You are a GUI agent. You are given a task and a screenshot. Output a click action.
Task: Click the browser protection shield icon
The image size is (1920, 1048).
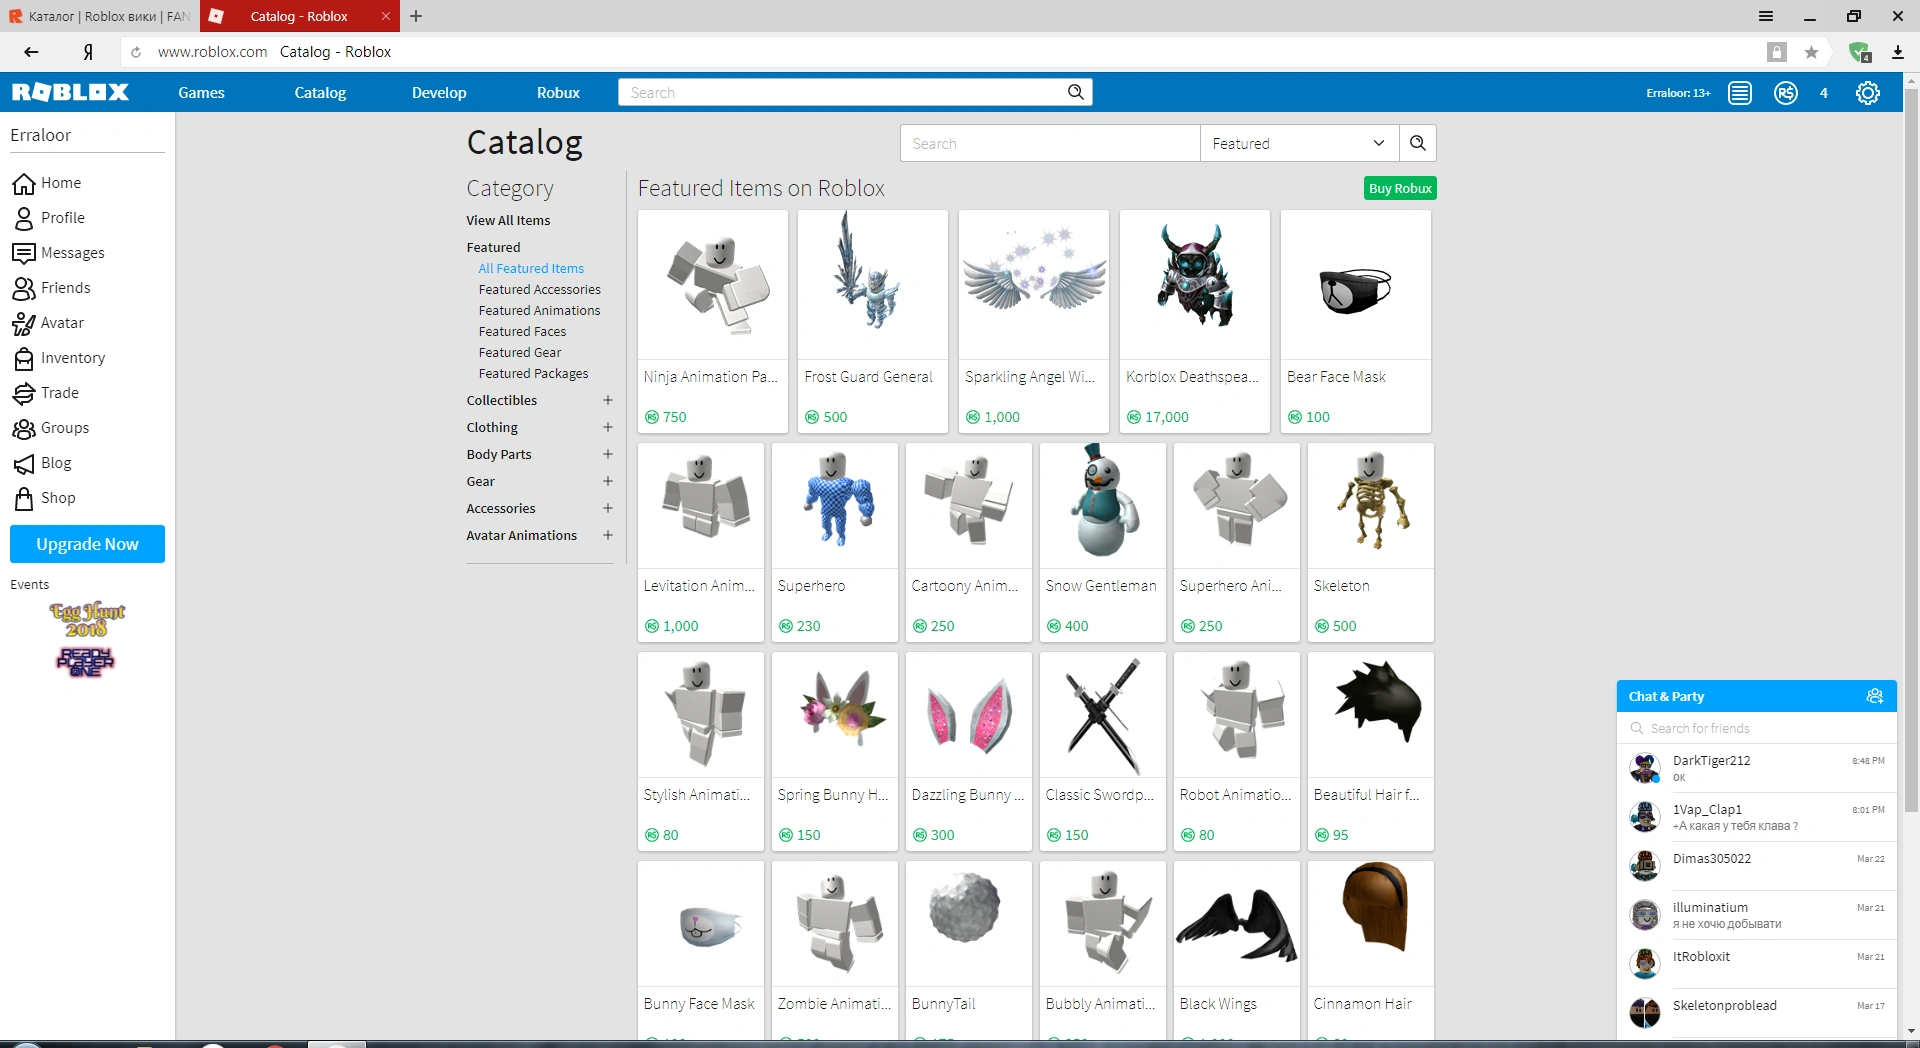[1859, 52]
